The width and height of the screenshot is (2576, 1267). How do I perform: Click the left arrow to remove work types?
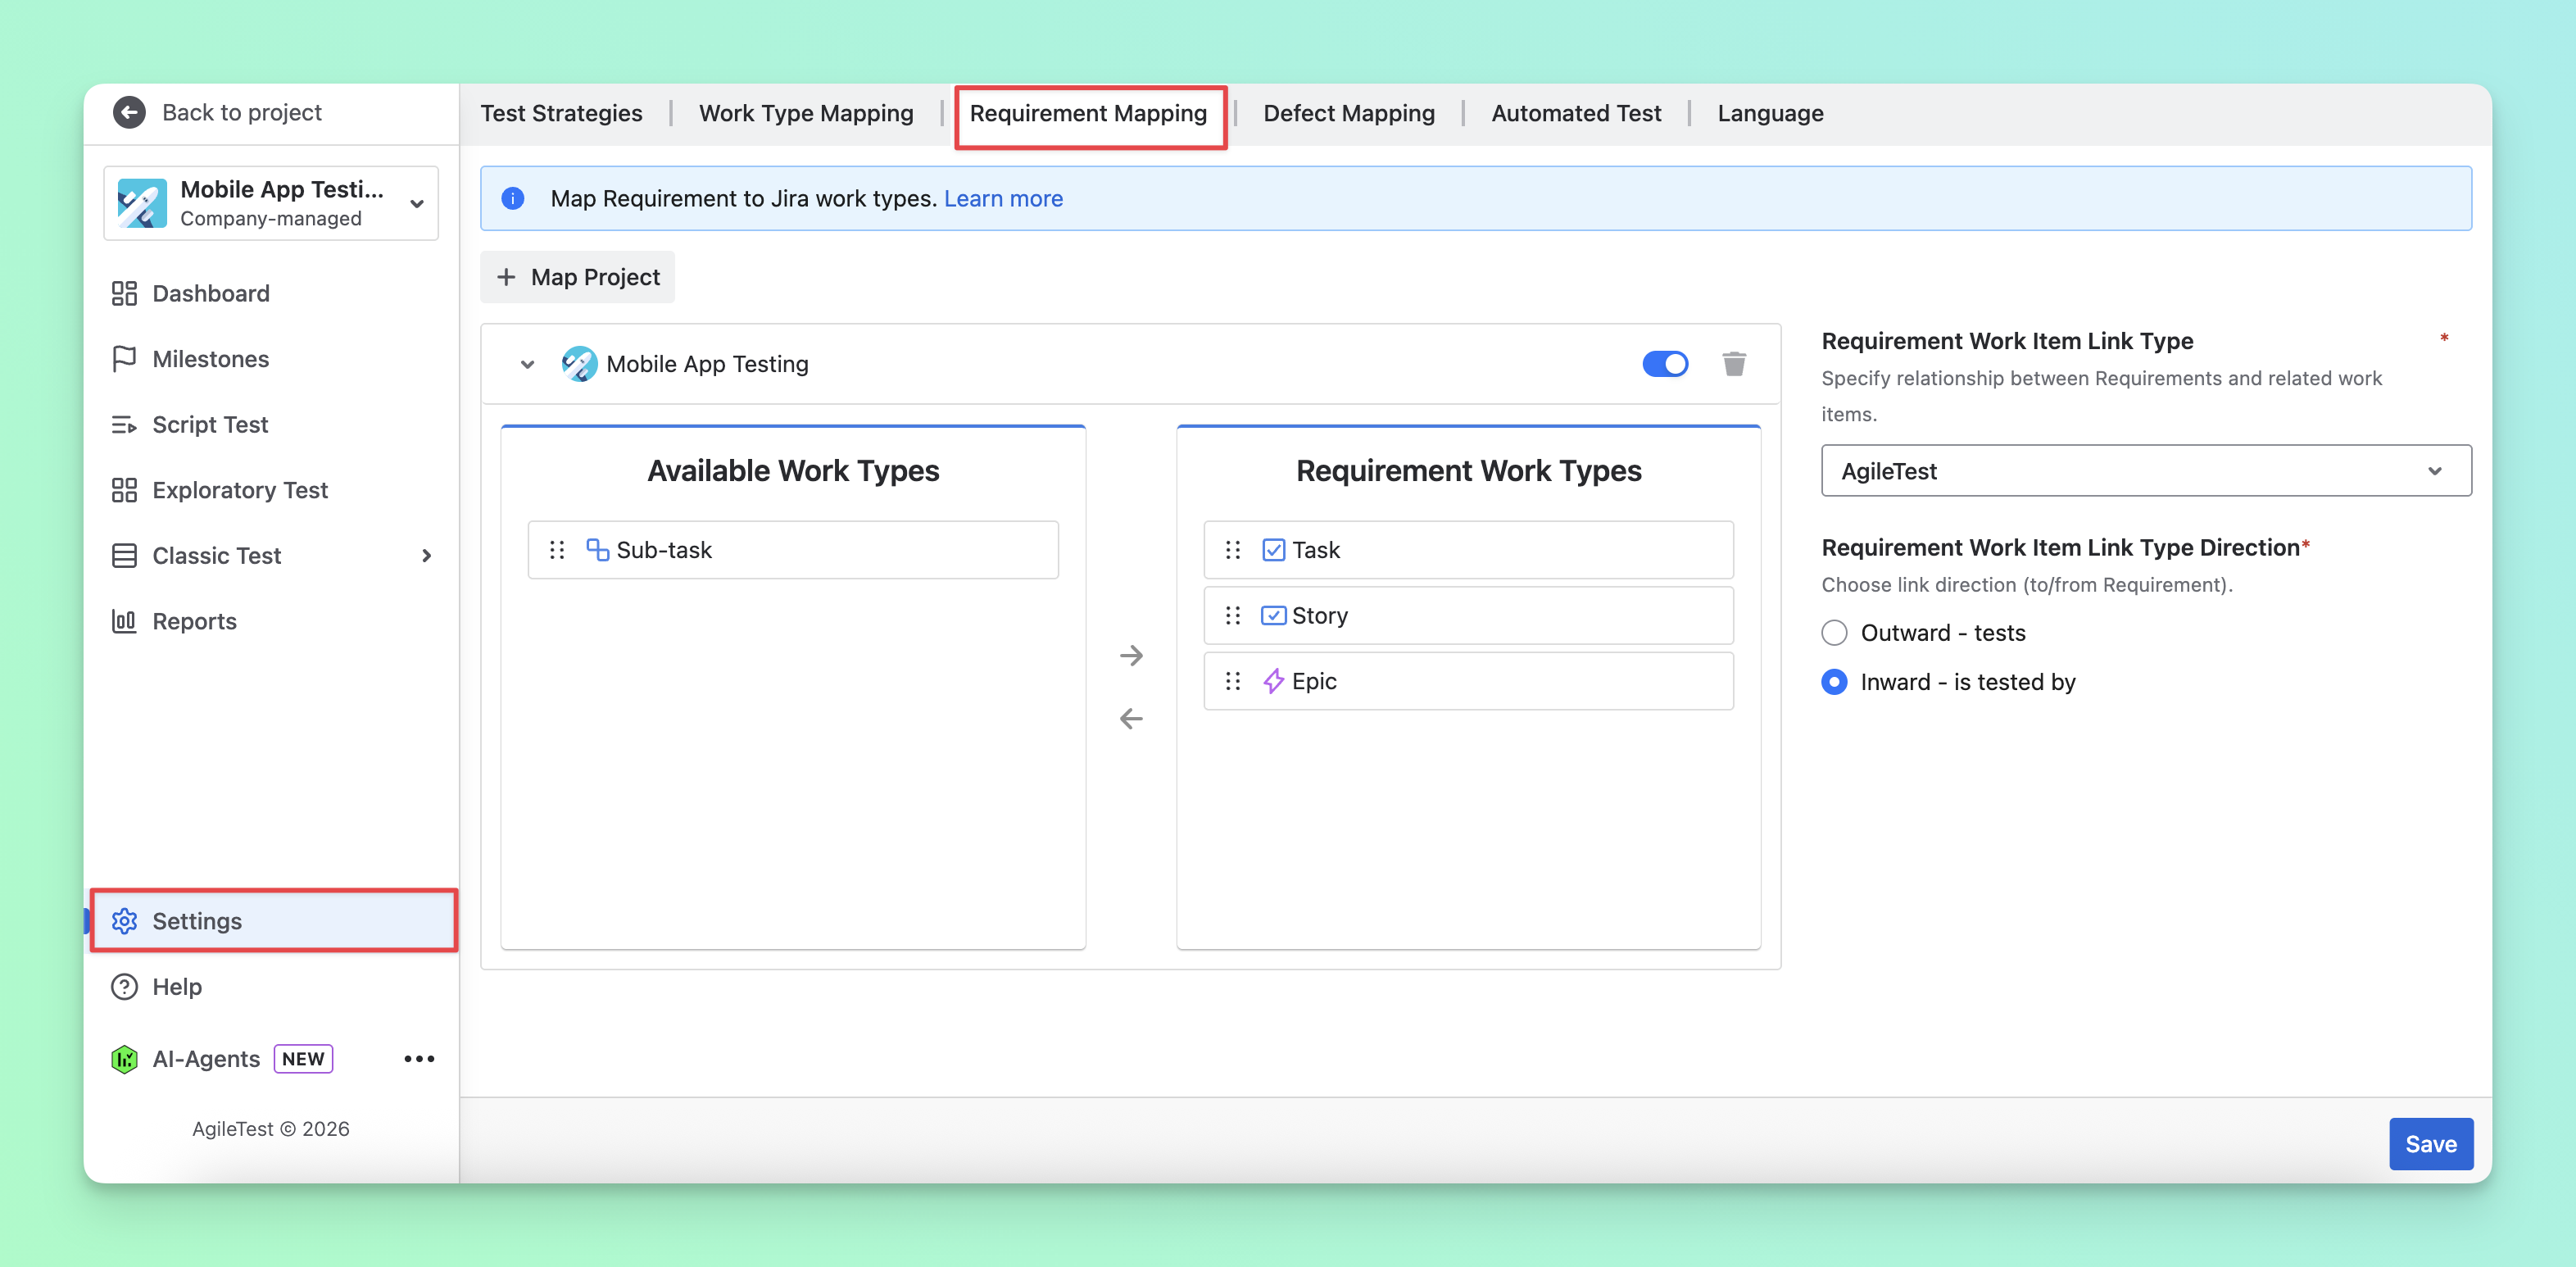1131,719
